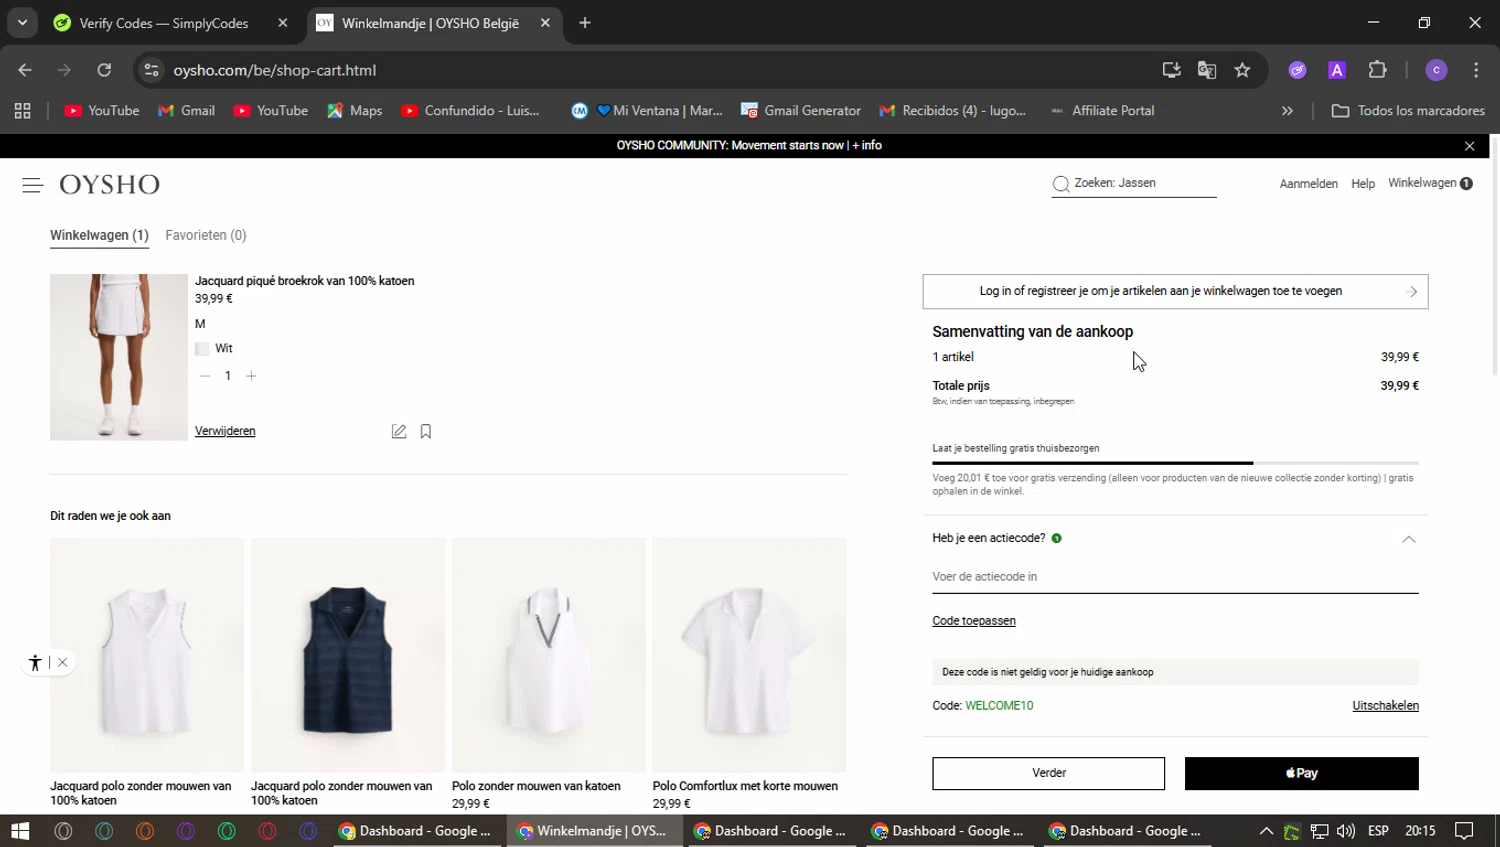Increase quantity with plus icon

pyautogui.click(x=251, y=376)
